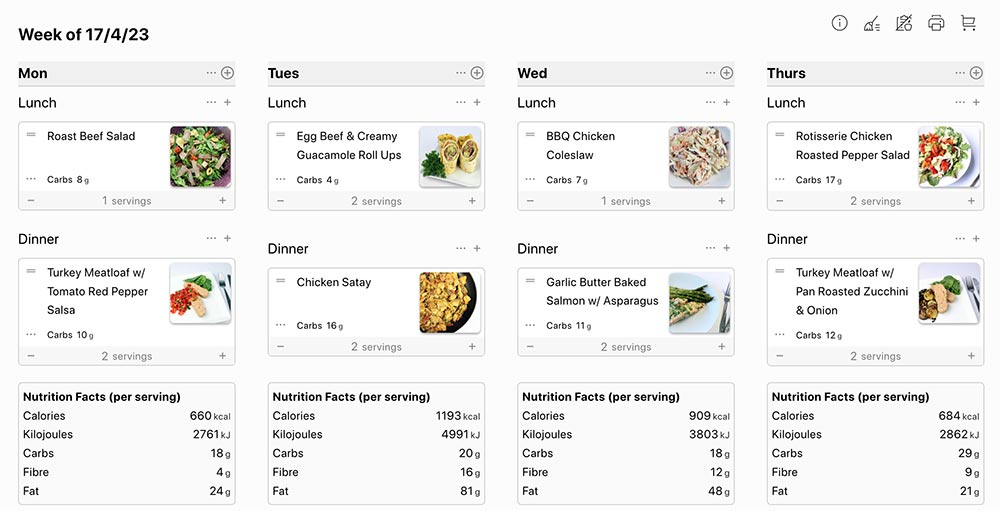
Task: Click the edit notes pencil icon
Action: point(904,24)
